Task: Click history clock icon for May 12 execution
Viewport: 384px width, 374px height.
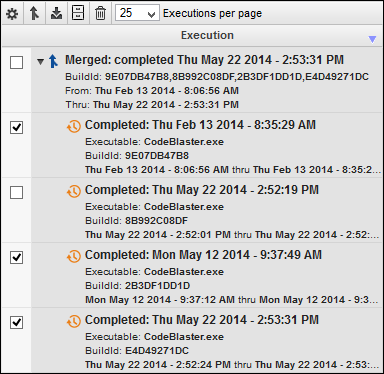Action: coord(74,256)
